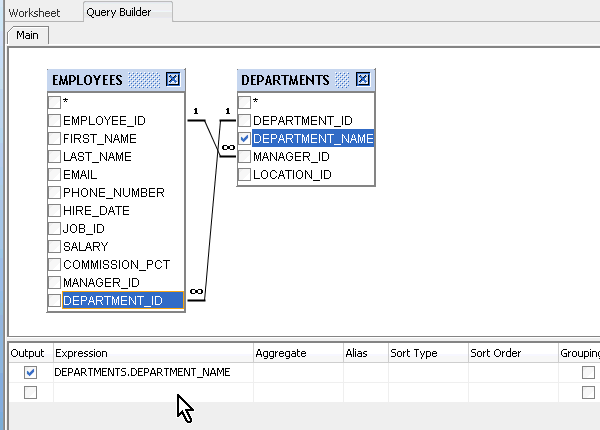Screen dimensions: 600x430
Task: Switch to the Worksheet tab
Action: [x=35, y=13]
